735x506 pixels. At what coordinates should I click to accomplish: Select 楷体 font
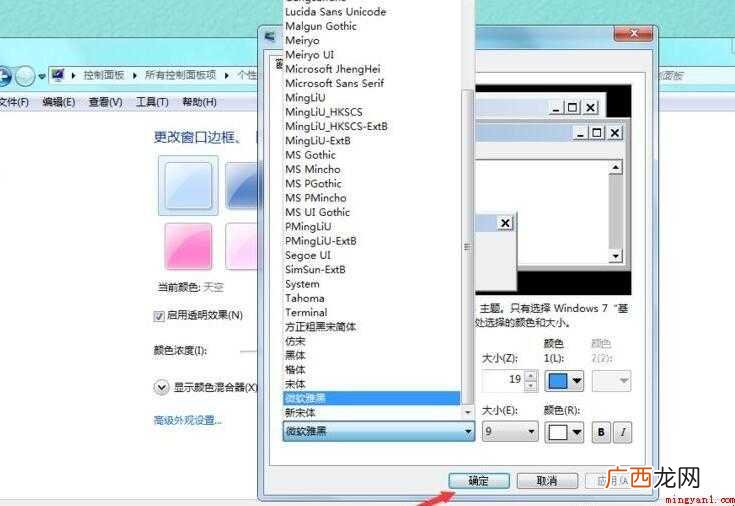295,370
